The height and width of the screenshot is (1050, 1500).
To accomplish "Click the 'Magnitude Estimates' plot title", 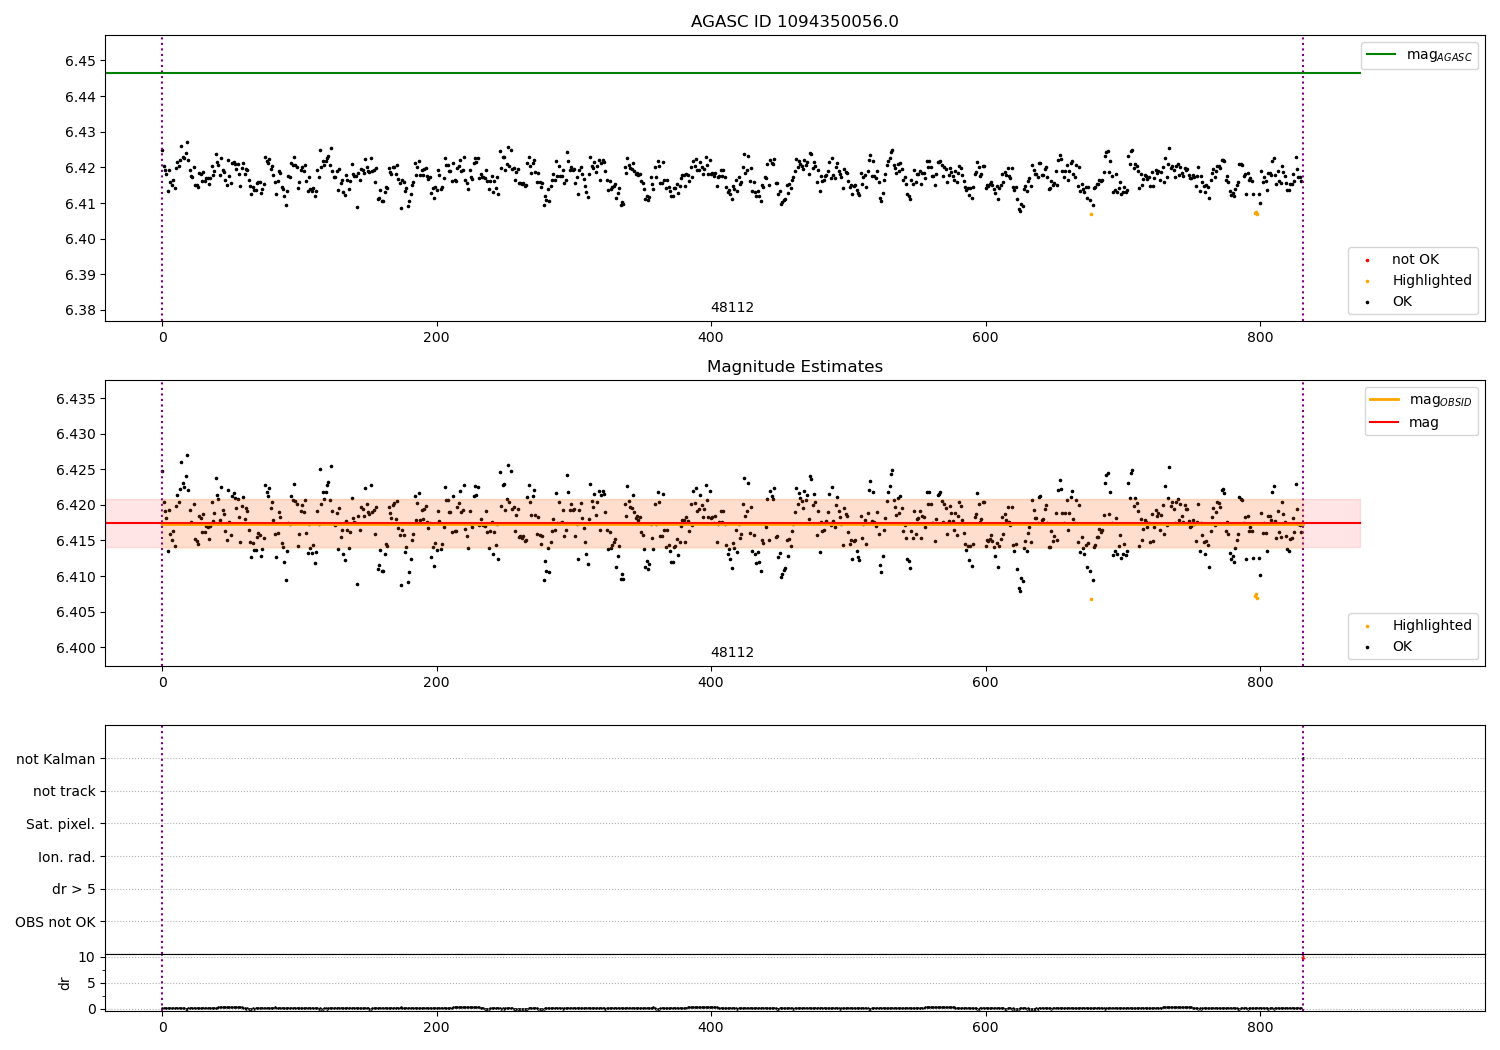I will tap(794, 367).
